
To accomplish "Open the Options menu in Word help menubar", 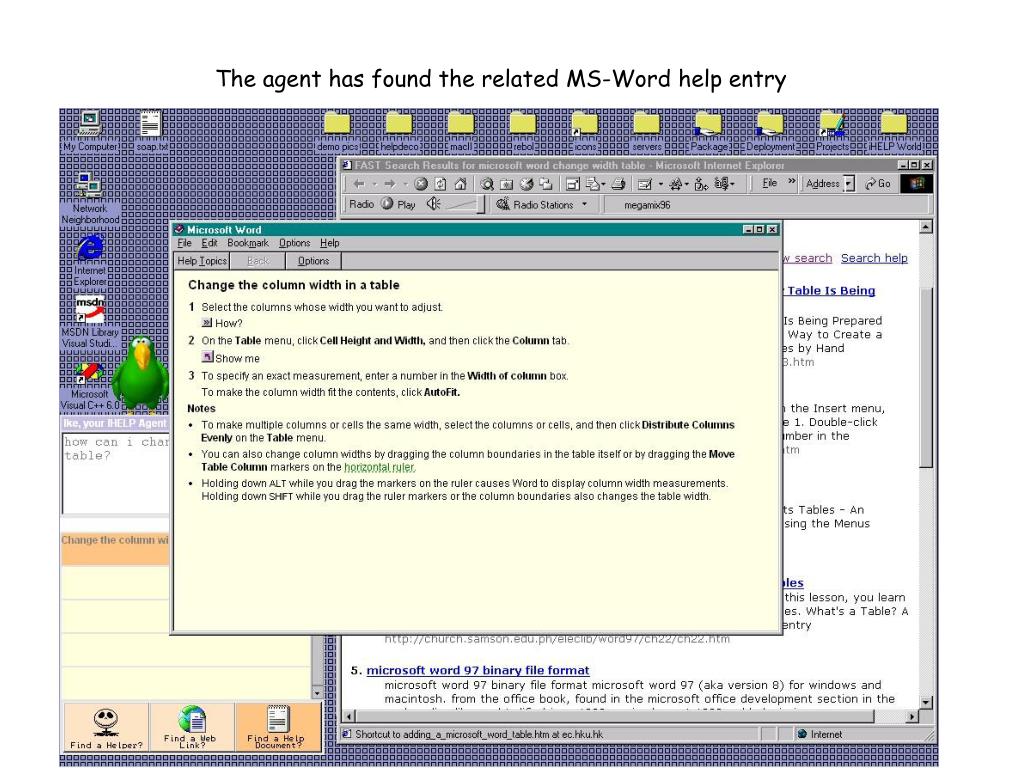I will (x=295, y=243).
